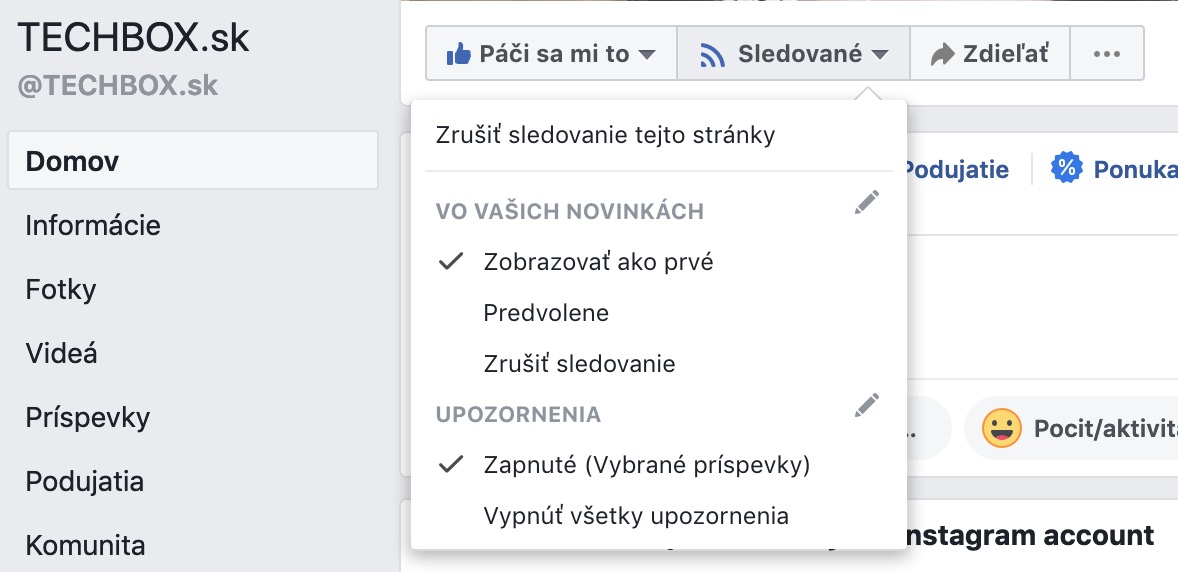
Task: Collapse the Sledované dropdown arrow
Action: click(x=880, y=55)
